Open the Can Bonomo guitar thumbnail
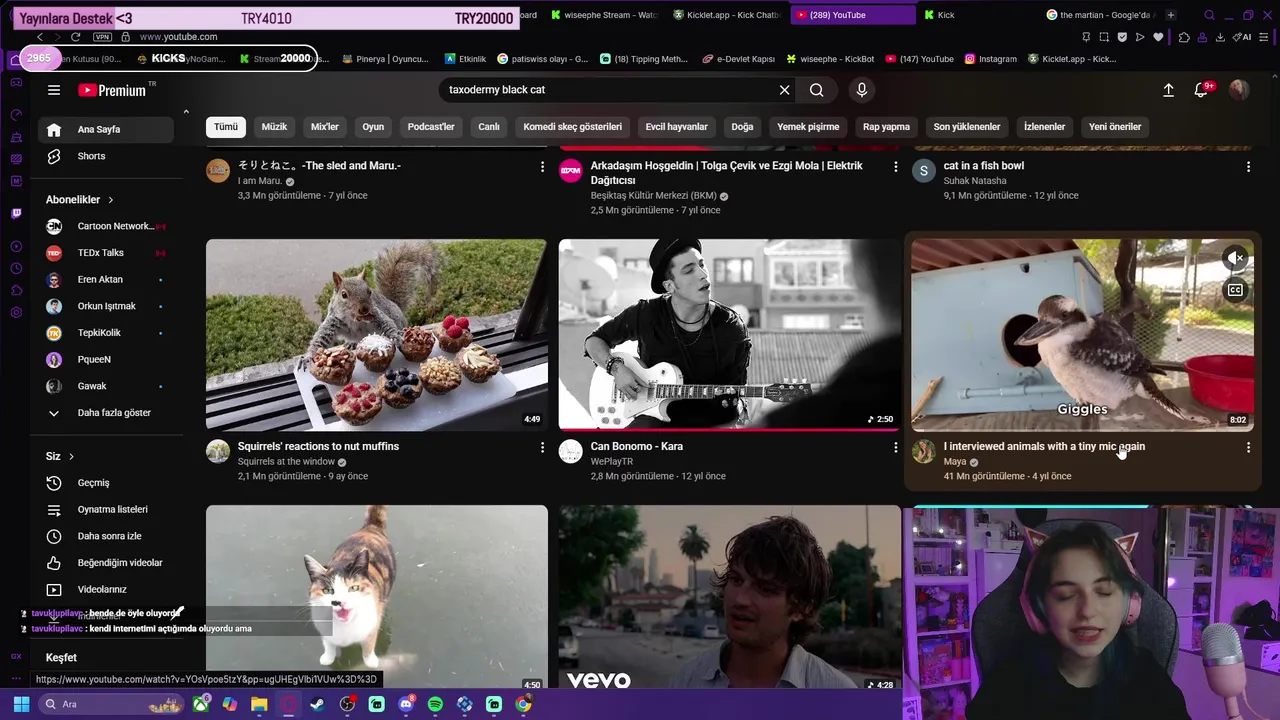This screenshot has height=720, width=1280. tap(730, 335)
